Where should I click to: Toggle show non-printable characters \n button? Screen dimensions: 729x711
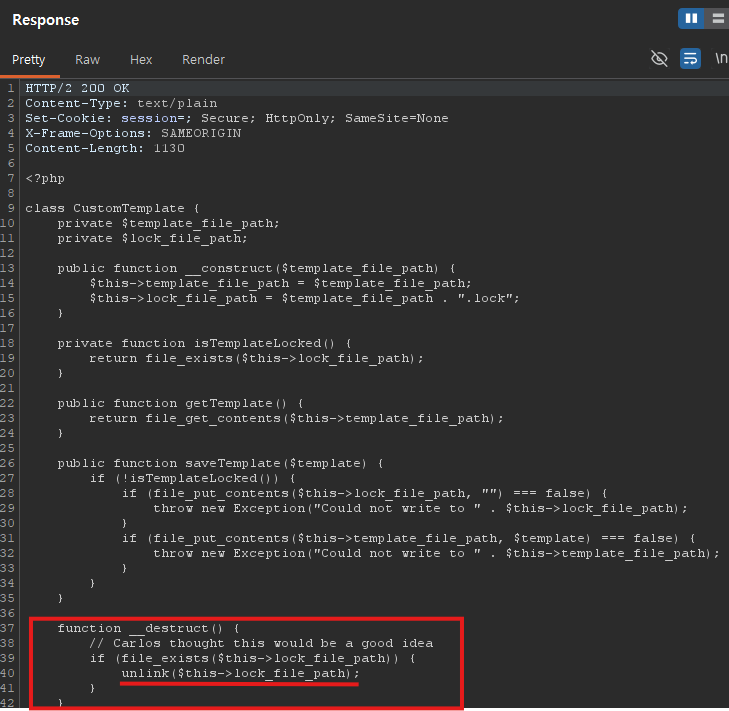click(x=720, y=59)
